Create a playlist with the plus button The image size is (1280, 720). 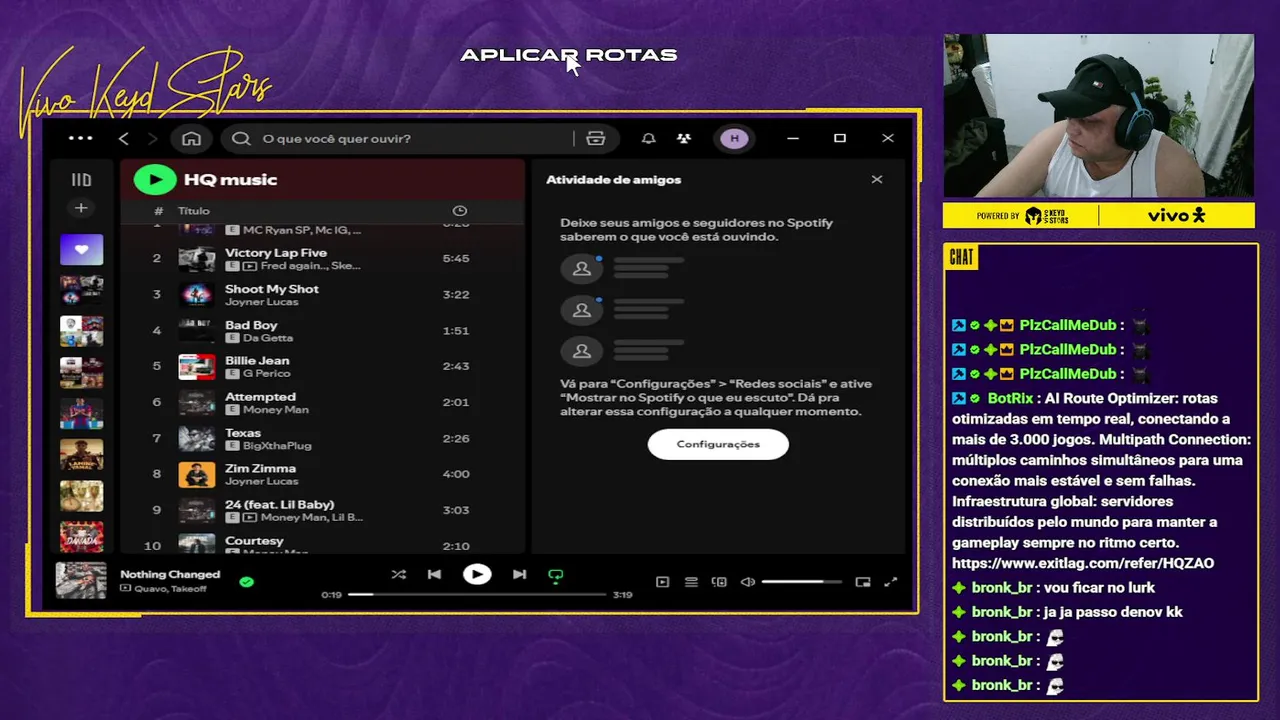[81, 208]
